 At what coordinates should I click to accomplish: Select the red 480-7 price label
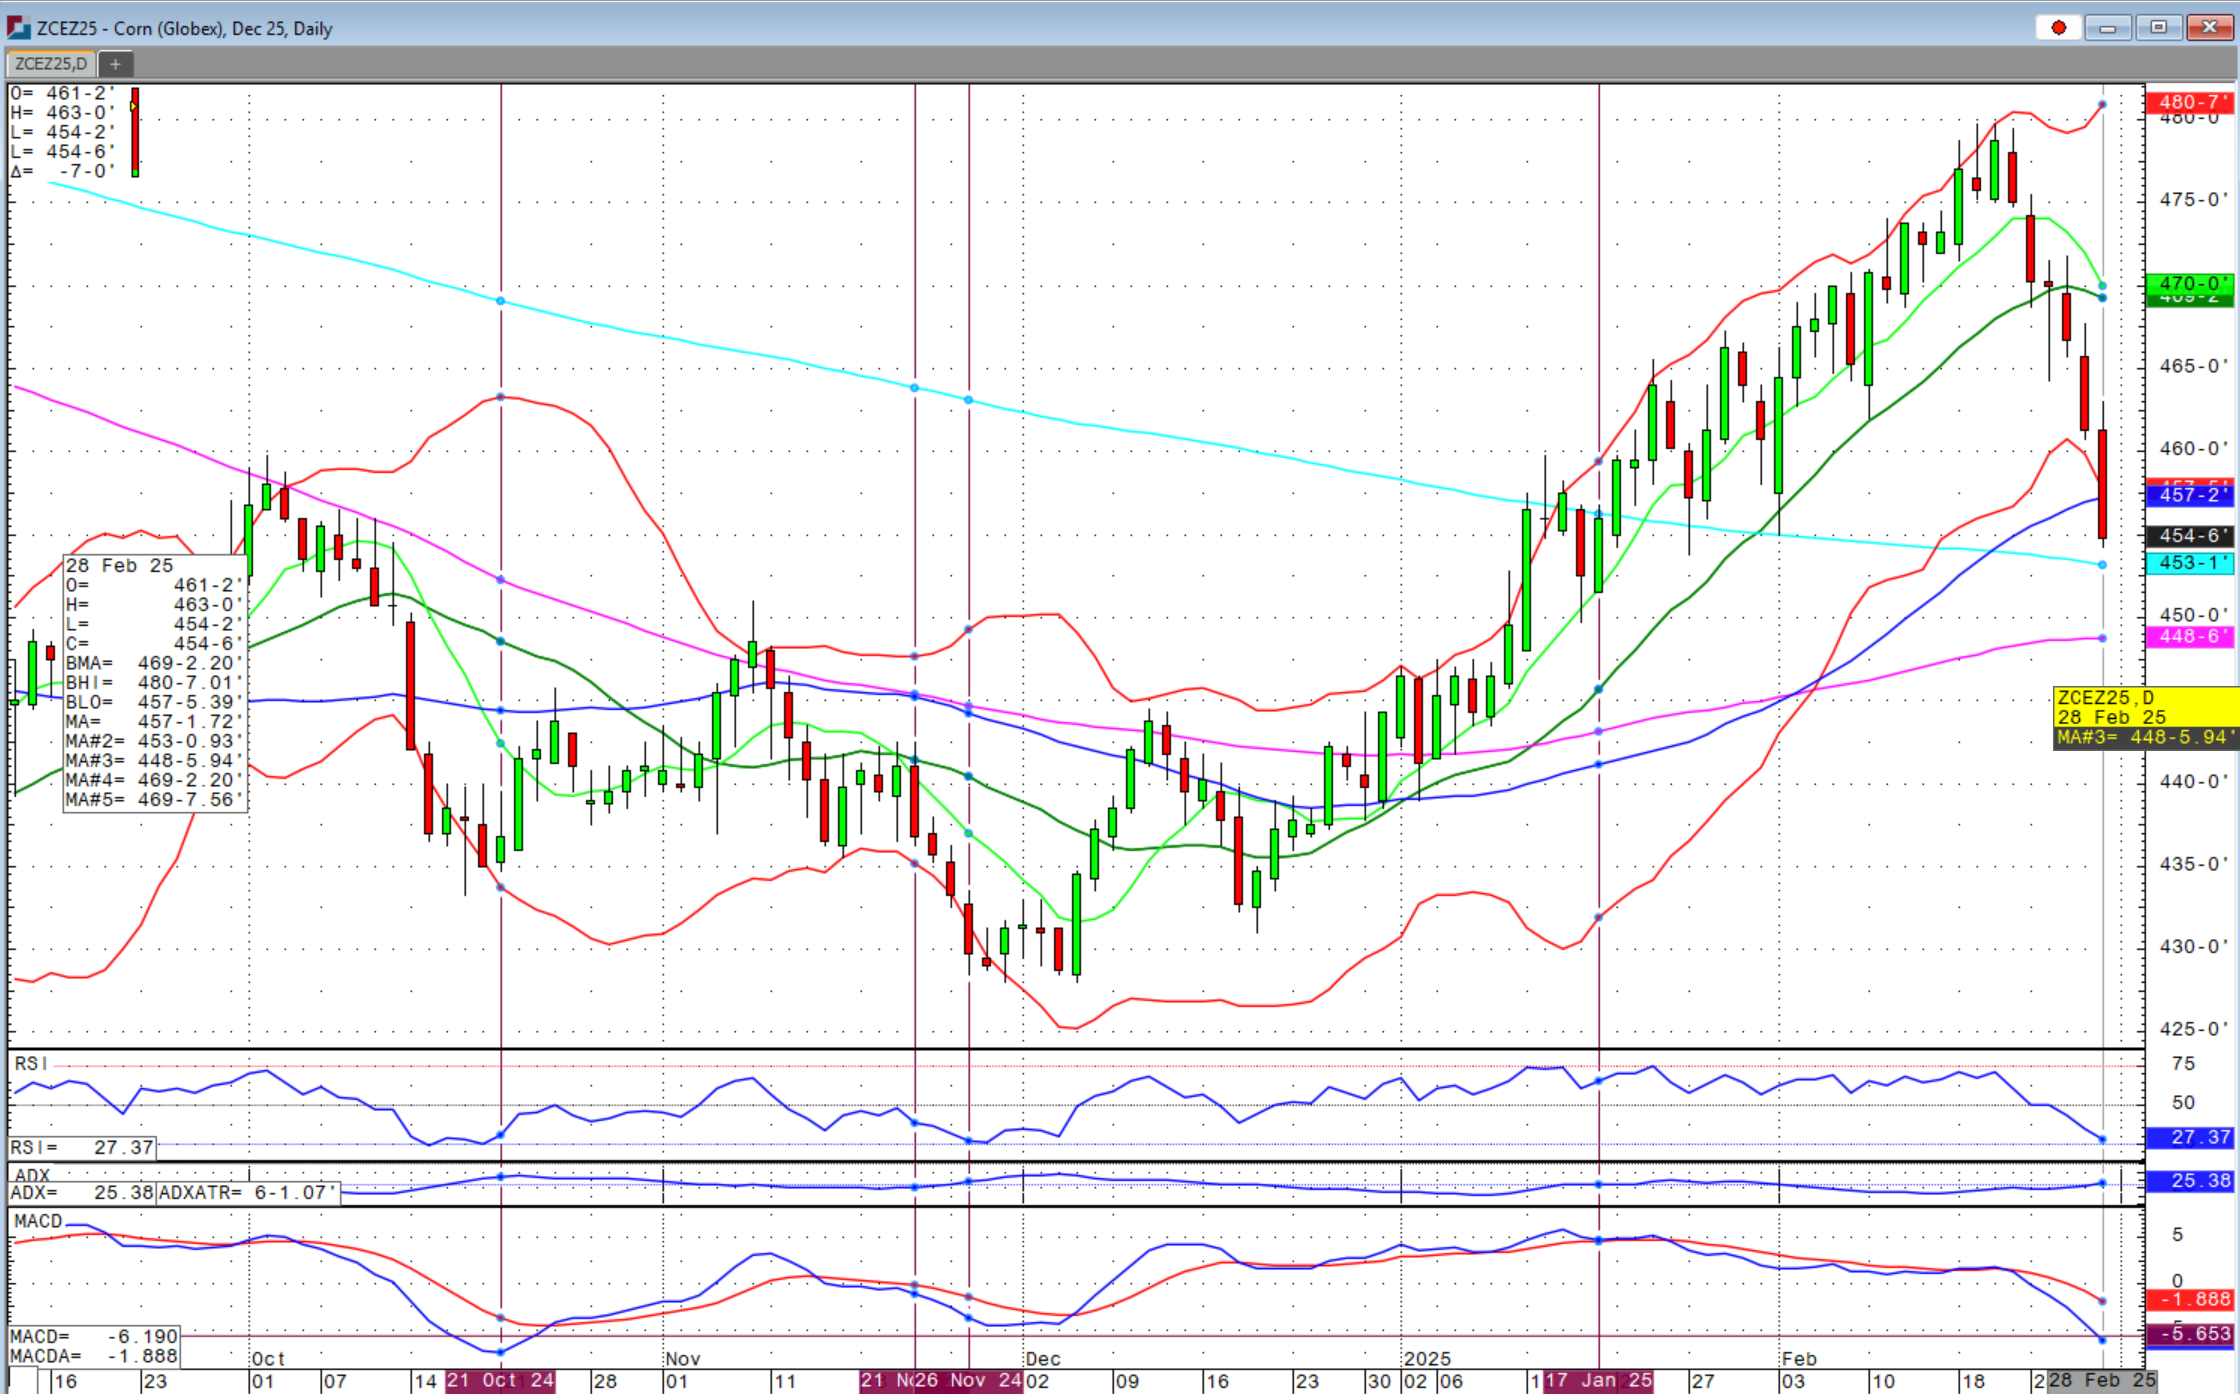click(2188, 101)
